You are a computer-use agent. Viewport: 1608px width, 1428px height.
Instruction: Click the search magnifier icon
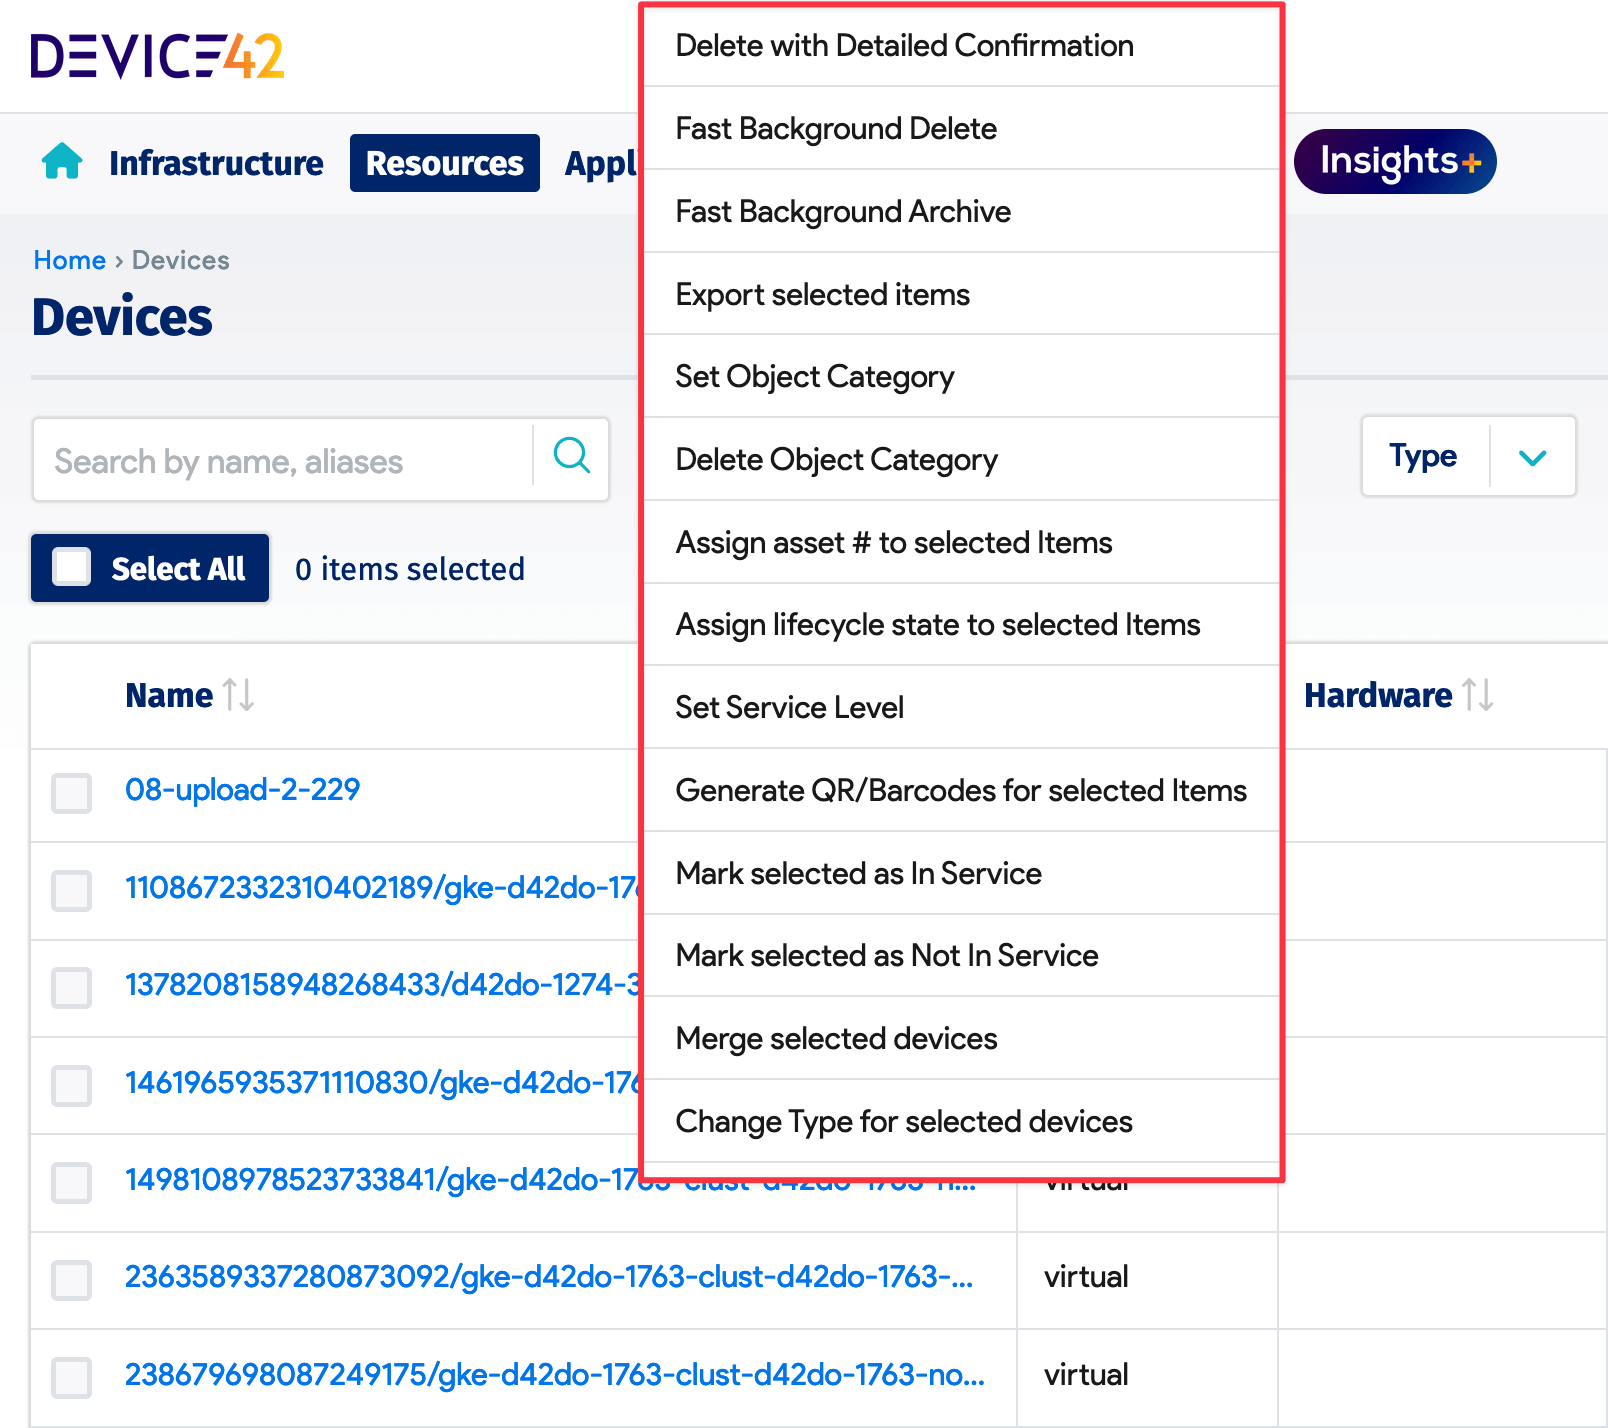571,458
